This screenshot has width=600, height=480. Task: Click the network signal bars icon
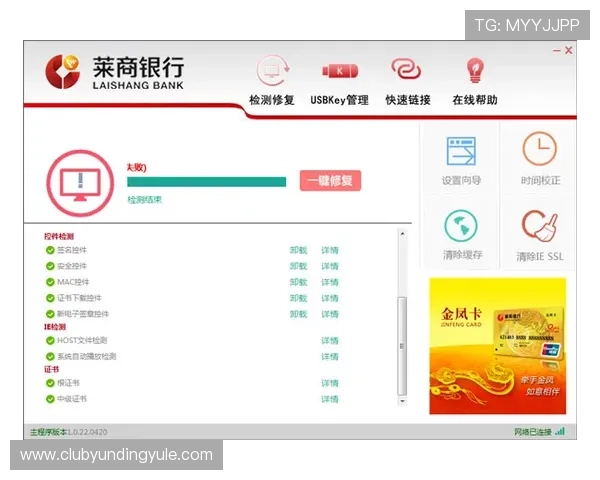pos(560,431)
